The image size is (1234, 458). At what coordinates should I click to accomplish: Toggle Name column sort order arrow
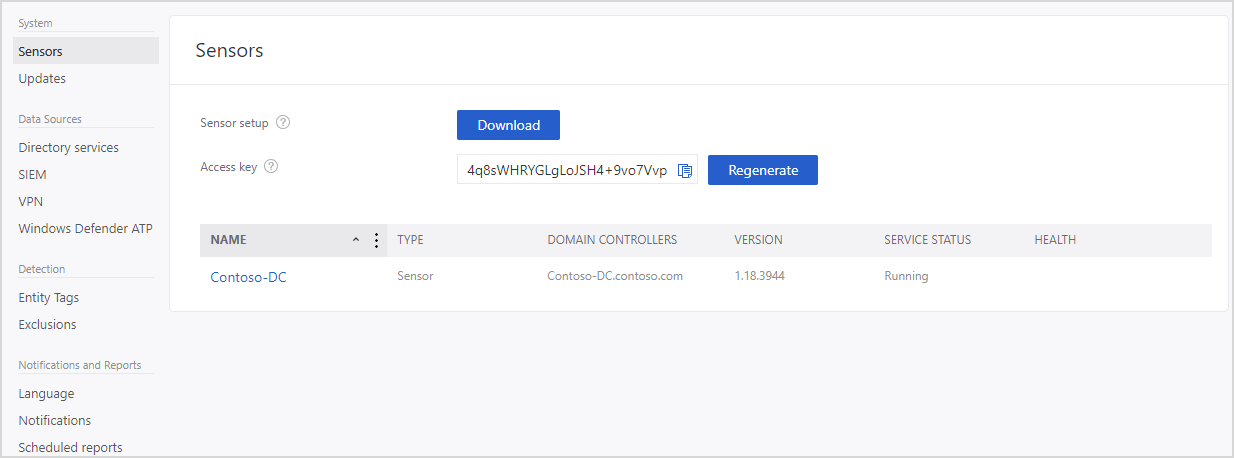(356, 240)
